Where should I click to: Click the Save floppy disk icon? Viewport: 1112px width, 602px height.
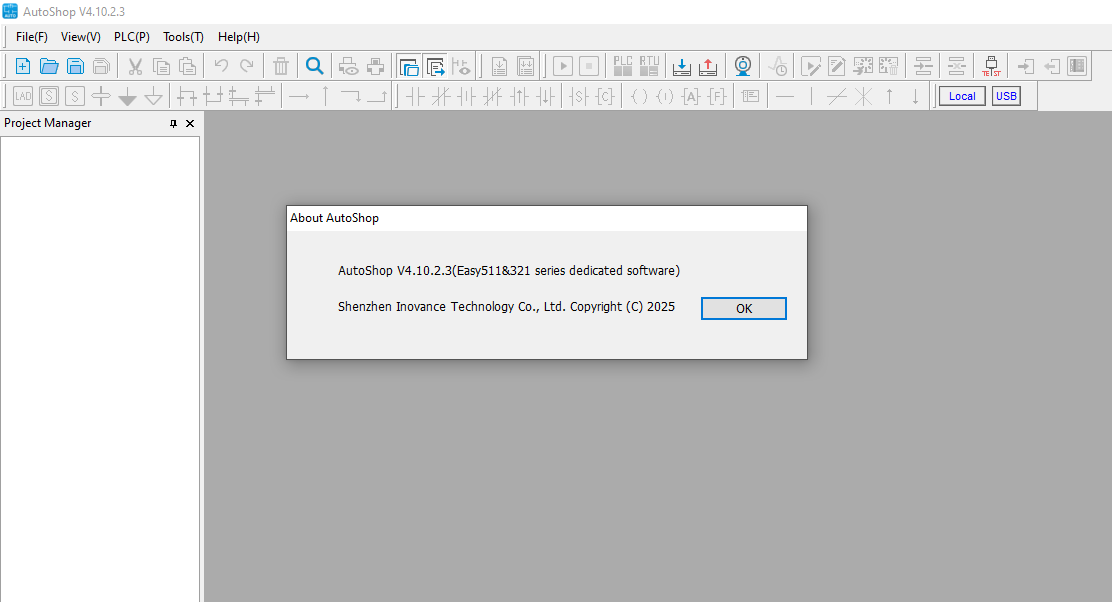click(75, 67)
